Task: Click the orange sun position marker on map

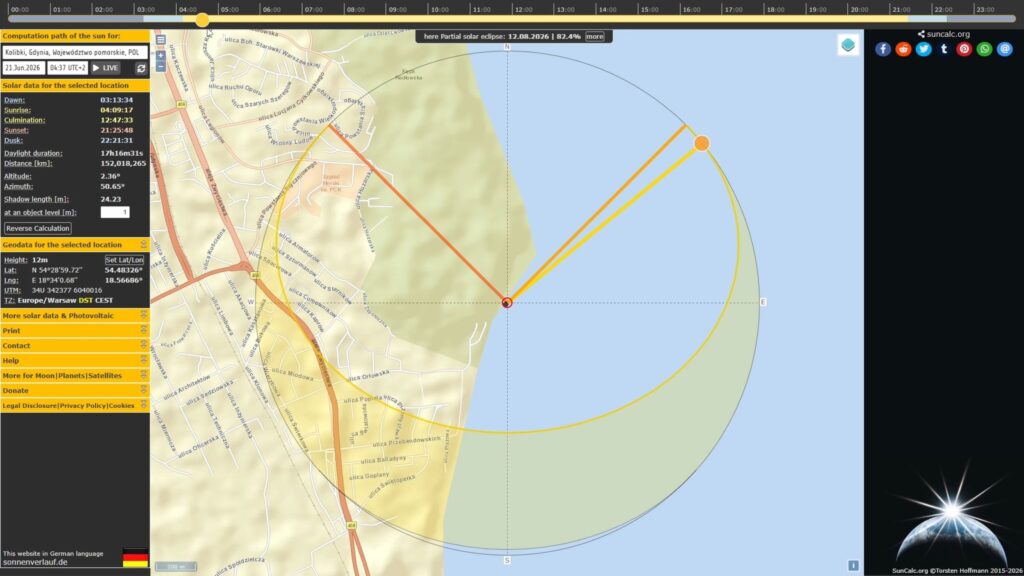Action: coord(701,143)
